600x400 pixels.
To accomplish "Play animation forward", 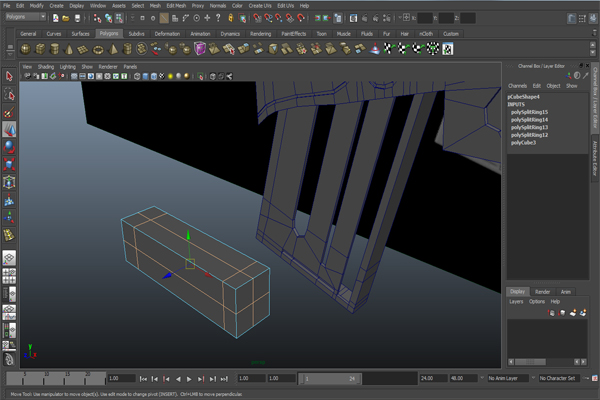I will pyautogui.click(x=189, y=379).
